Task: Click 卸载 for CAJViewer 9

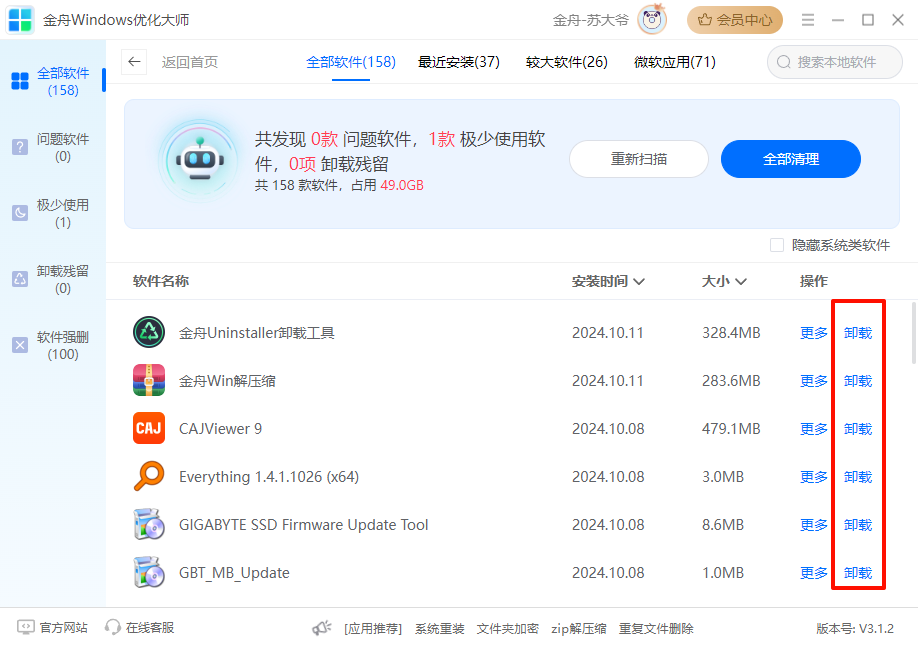Action: pos(858,429)
